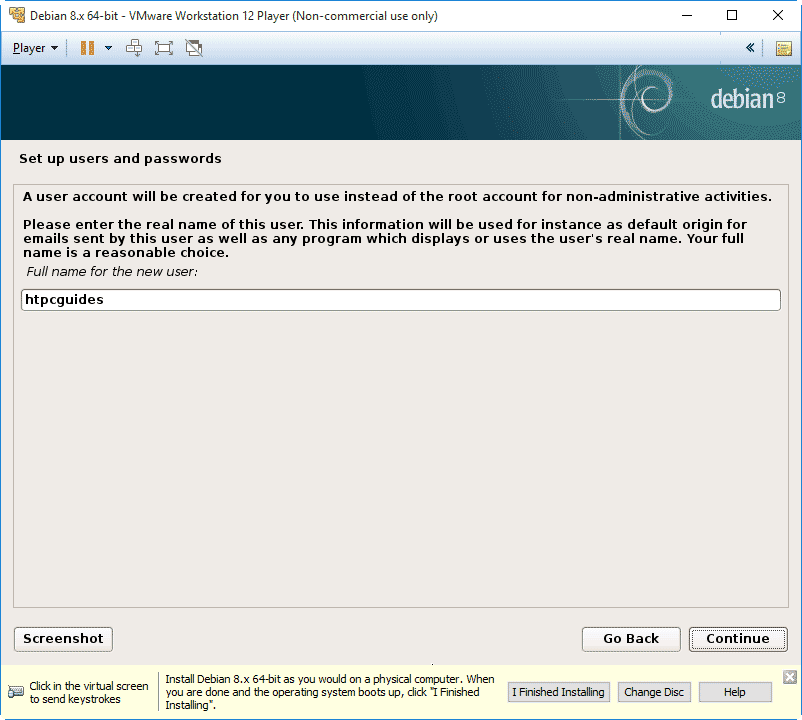Open Help from the hint bar
802x720 pixels.
tap(735, 692)
